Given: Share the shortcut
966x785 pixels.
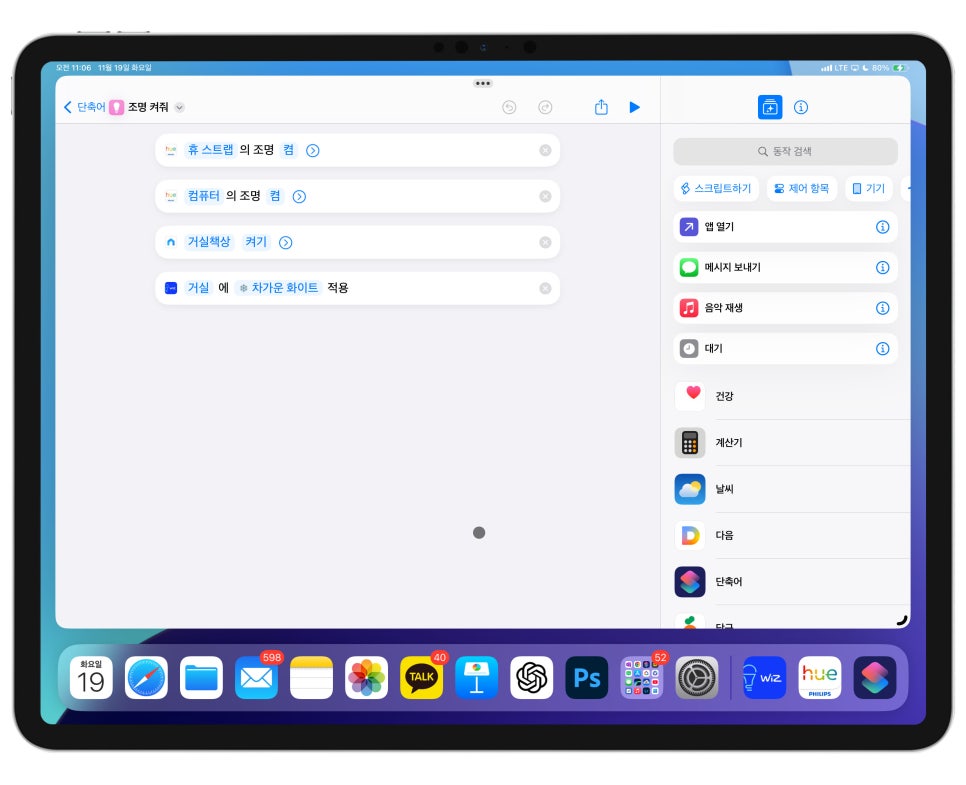Looking at the screenshot, I should [x=601, y=107].
